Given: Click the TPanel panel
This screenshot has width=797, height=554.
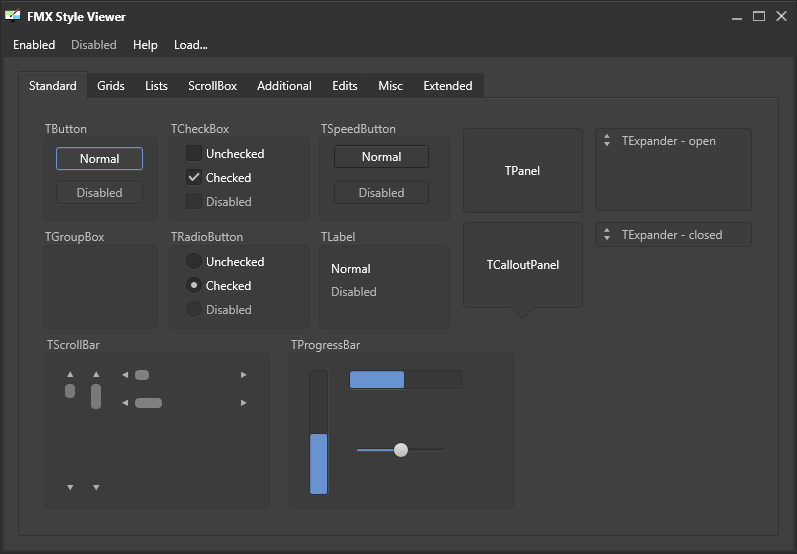Looking at the screenshot, I should pos(523,170).
